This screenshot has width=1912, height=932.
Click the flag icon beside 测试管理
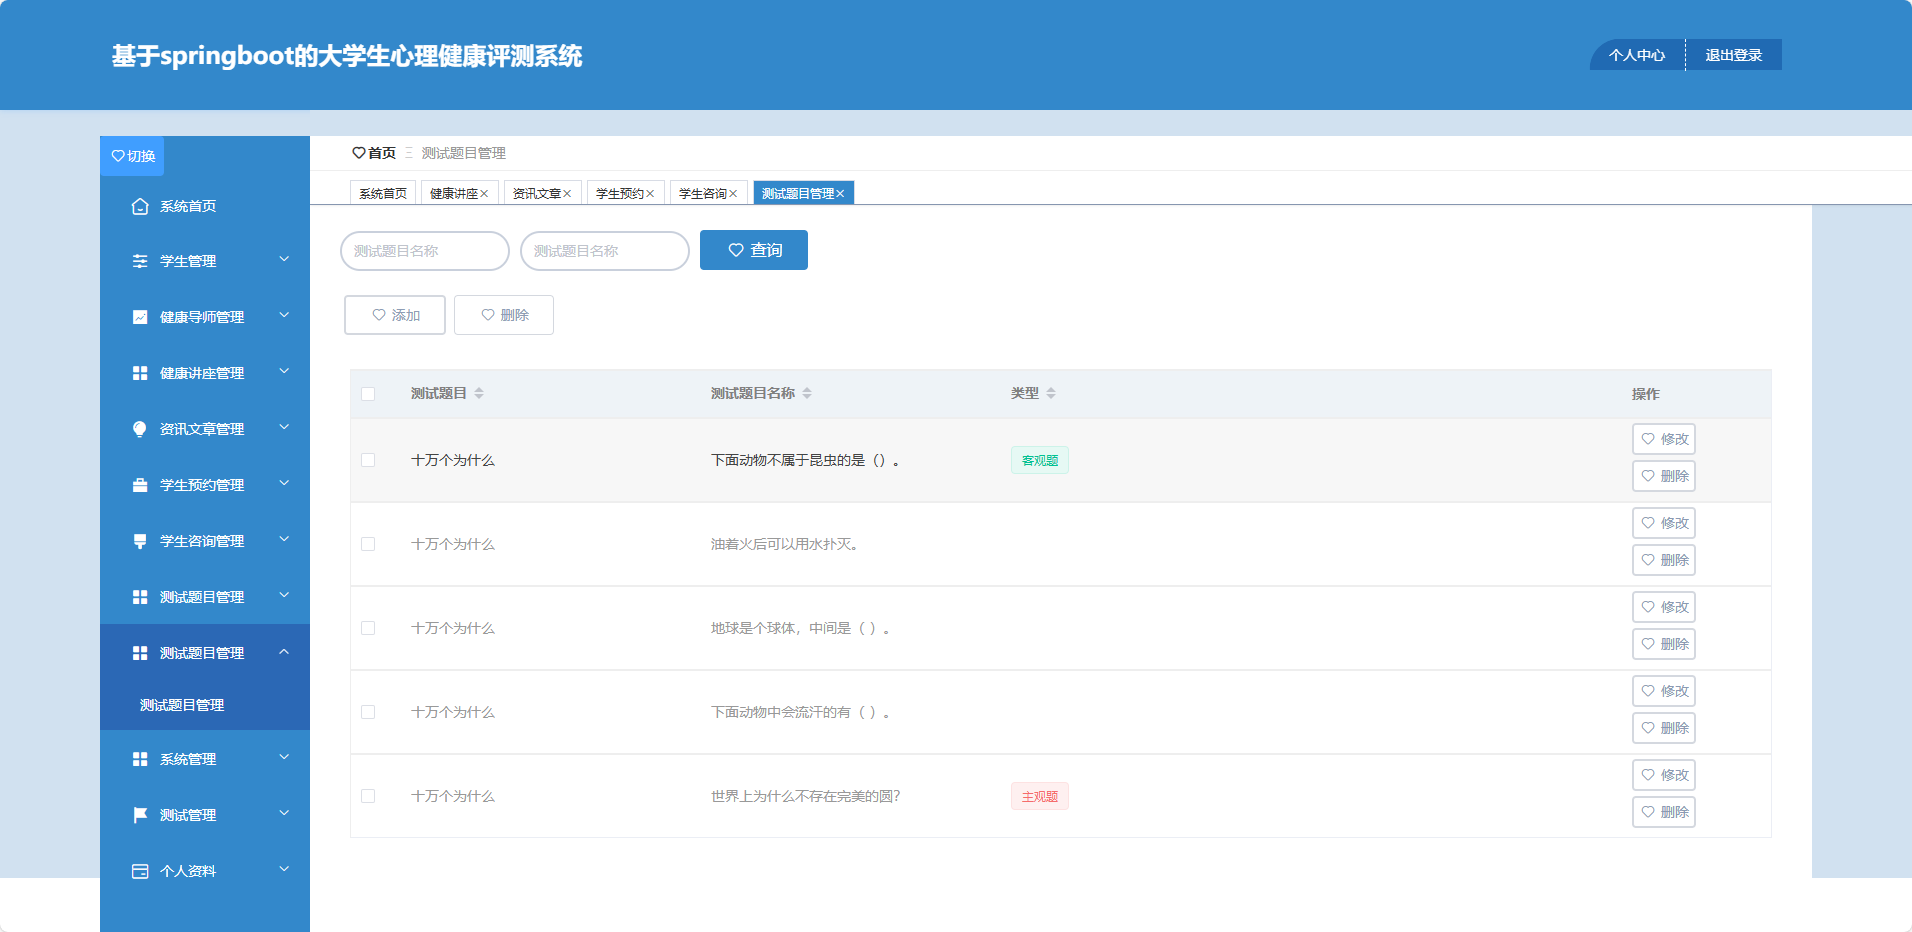[x=140, y=815]
